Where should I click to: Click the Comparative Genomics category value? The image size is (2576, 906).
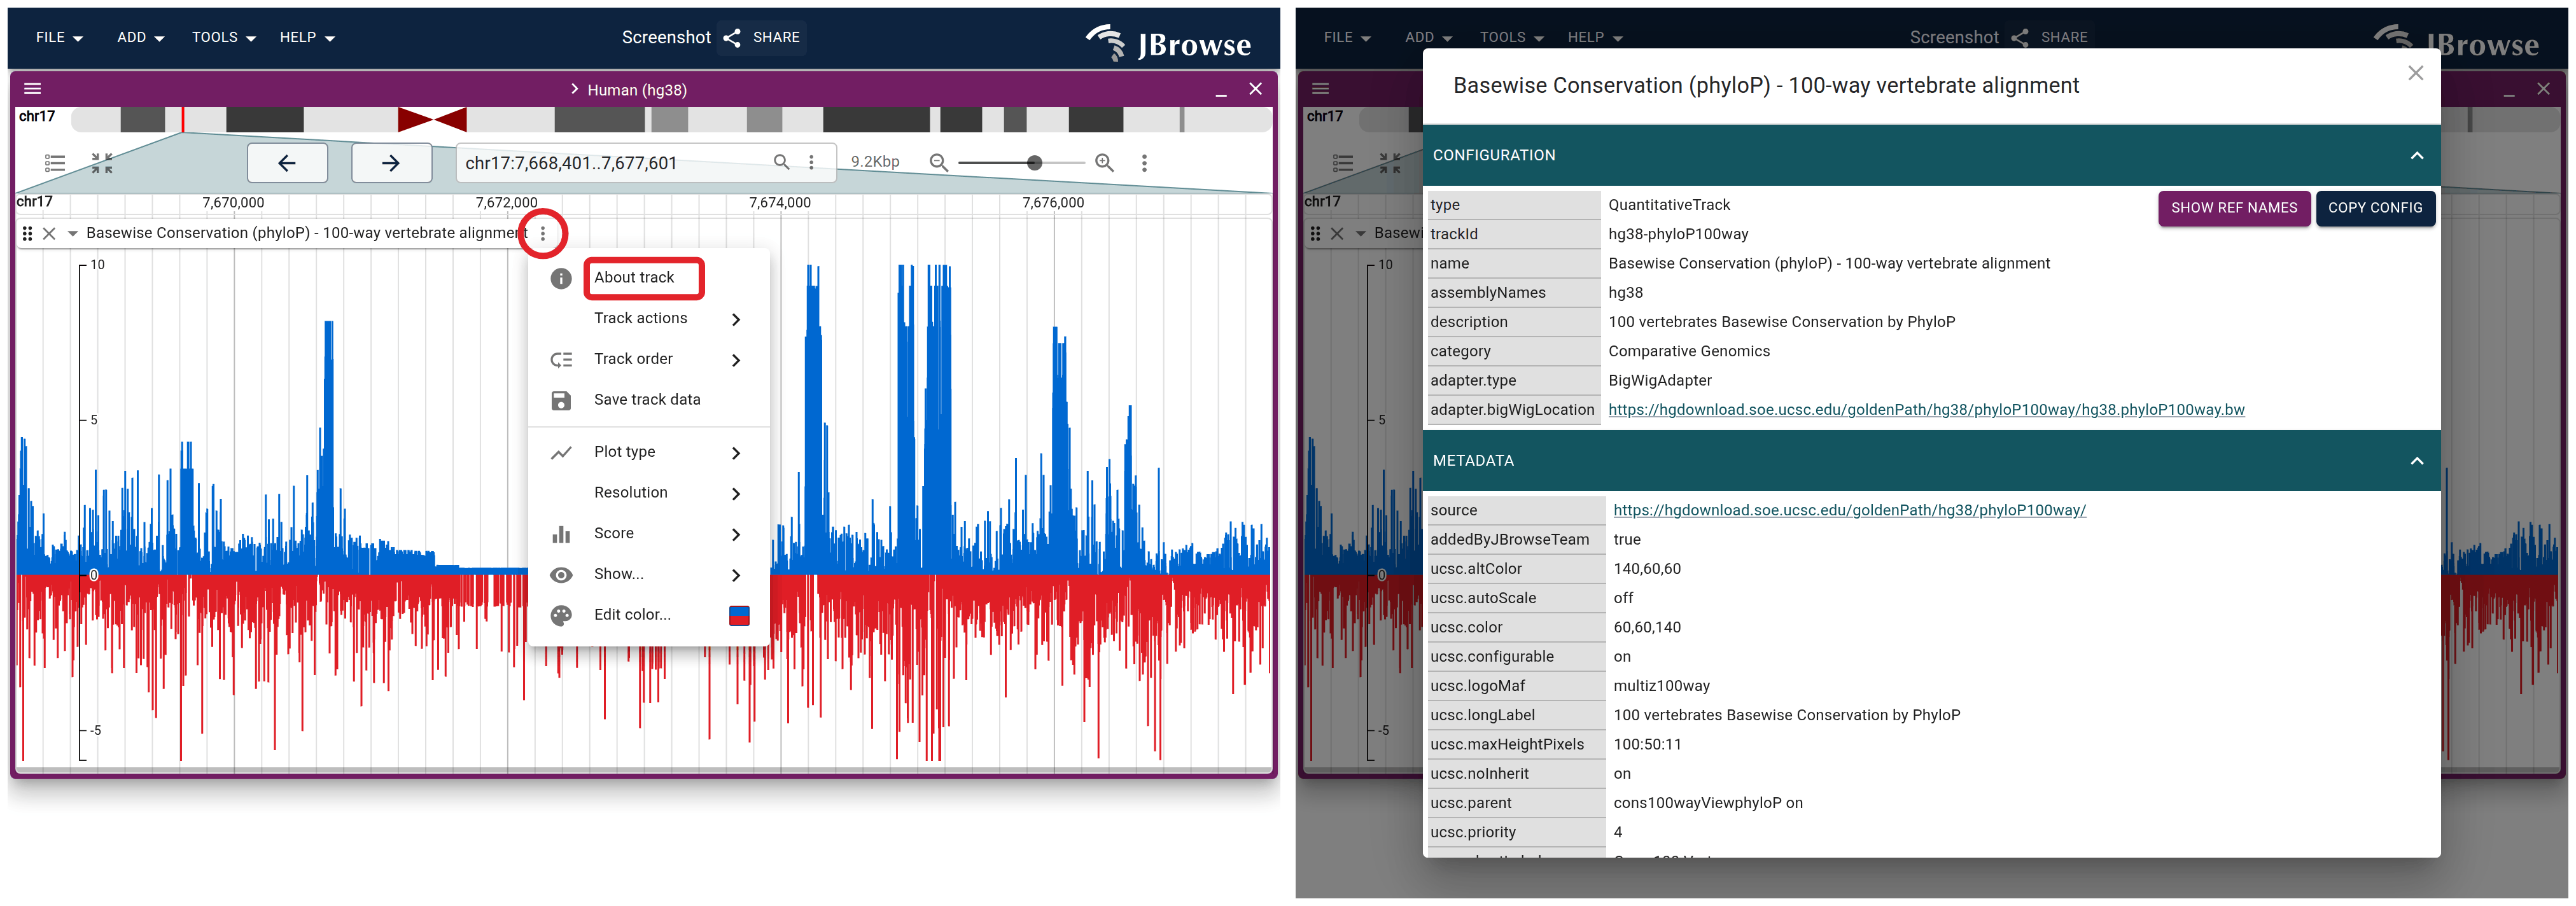pos(1688,351)
